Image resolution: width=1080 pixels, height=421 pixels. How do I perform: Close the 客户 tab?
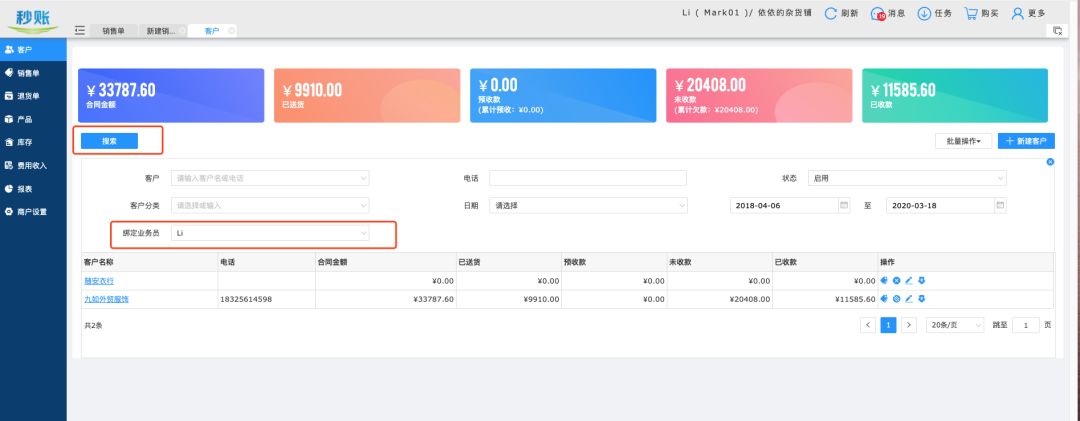(x=231, y=30)
